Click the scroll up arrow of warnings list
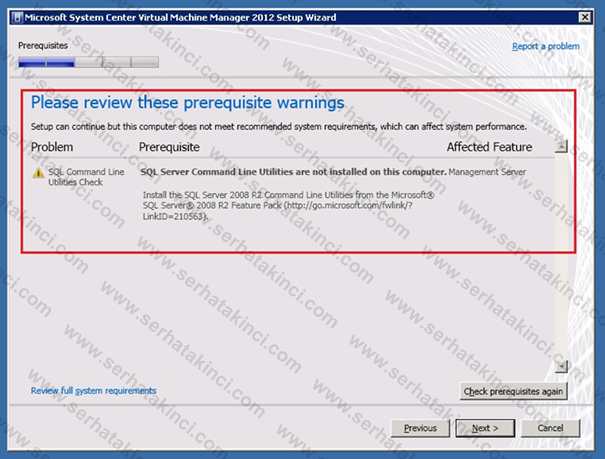This screenshot has height=459, width=605. click(561, 147)
